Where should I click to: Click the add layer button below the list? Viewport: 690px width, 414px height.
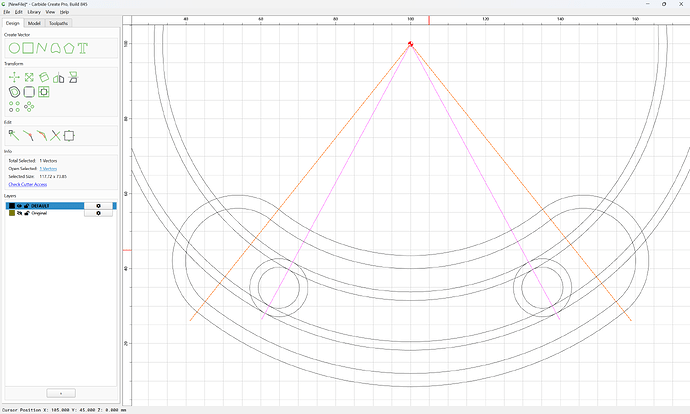point(61,393)
